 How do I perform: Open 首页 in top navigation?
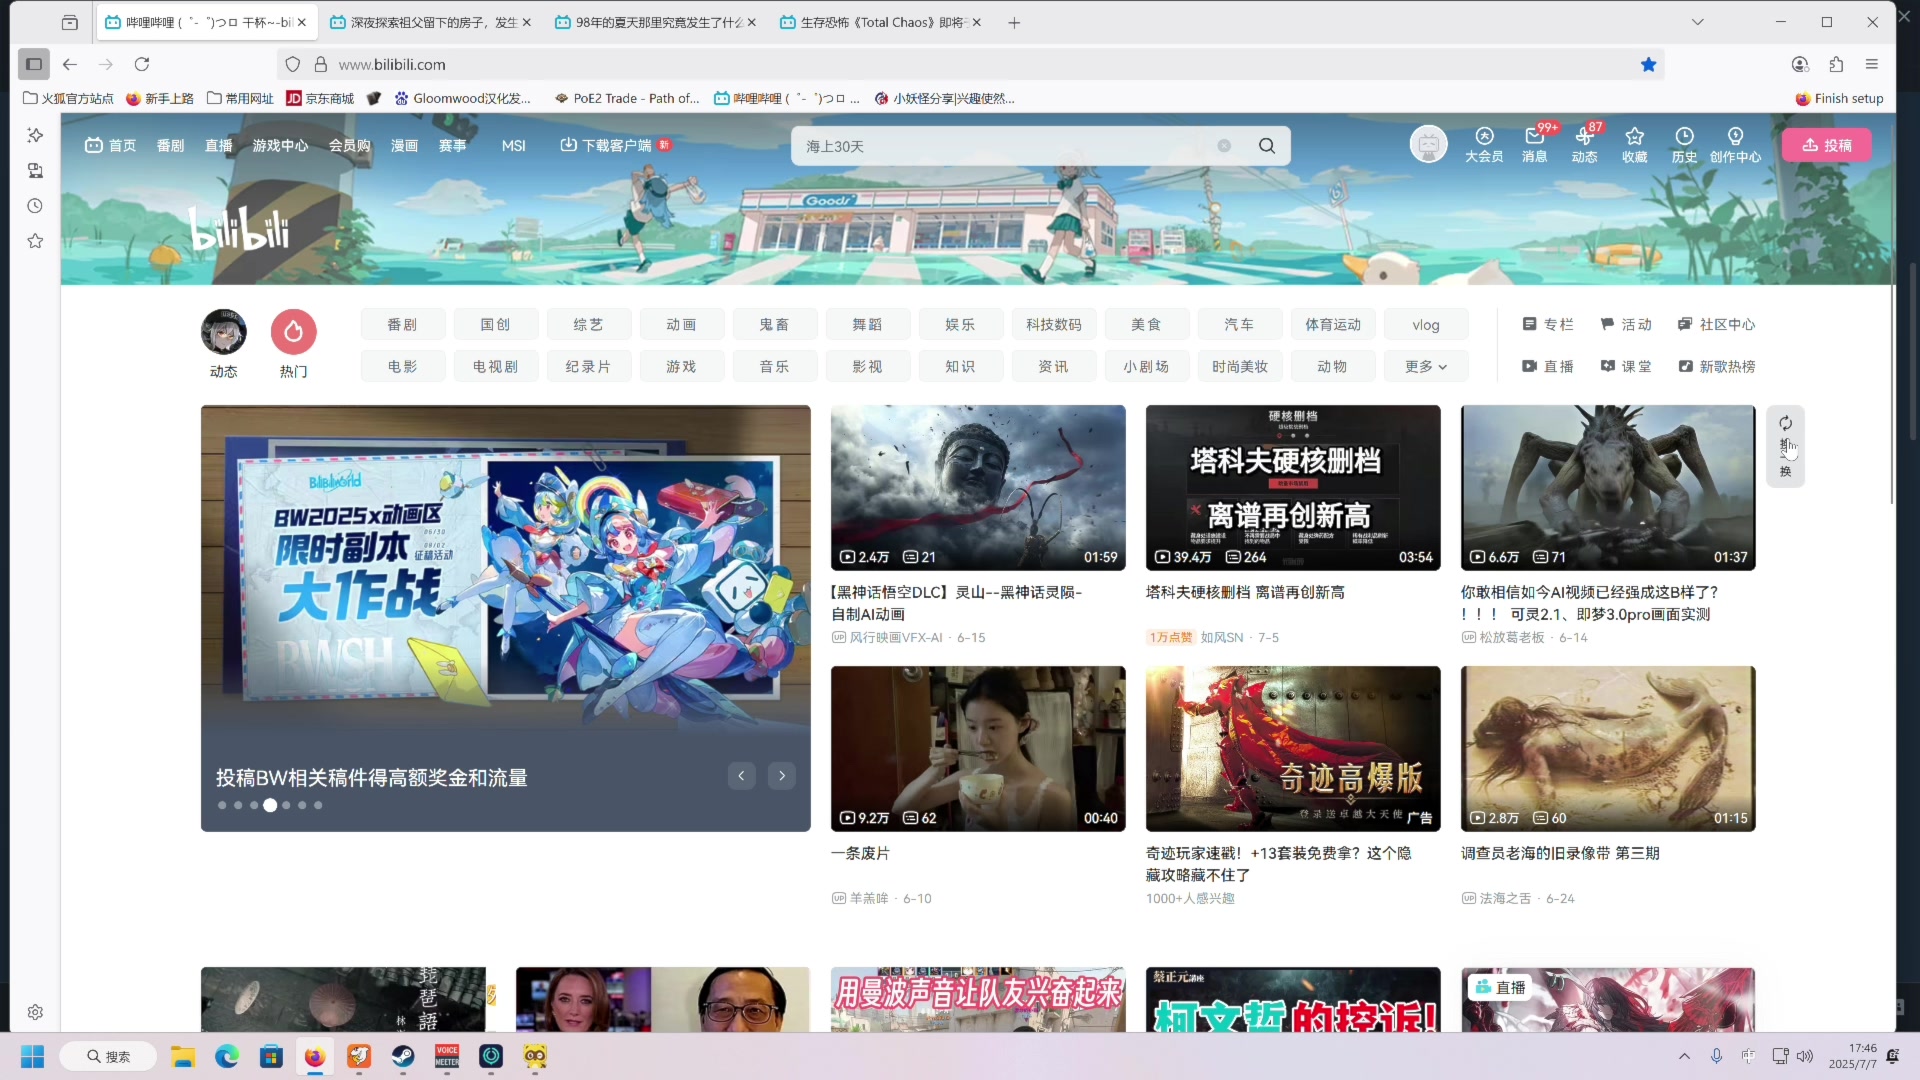click(x=111, y=145)
